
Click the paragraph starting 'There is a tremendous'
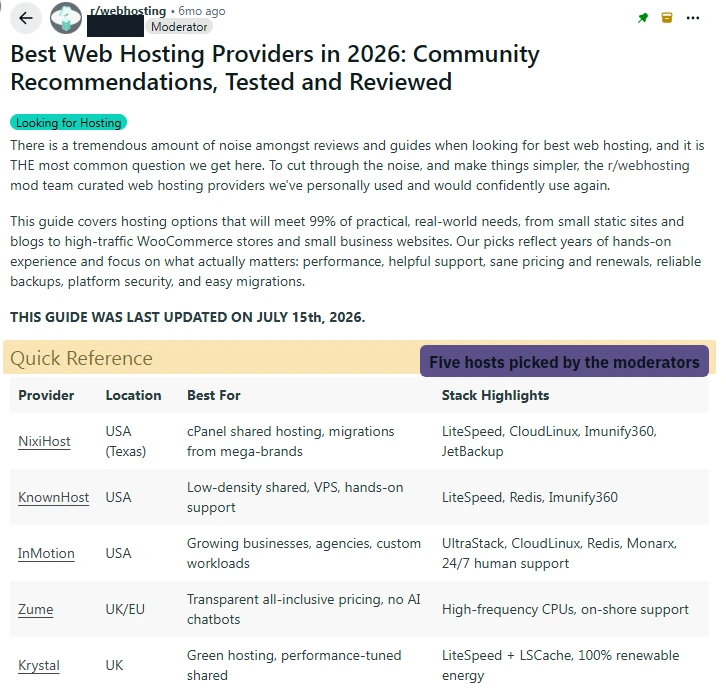(x=357, y=165)
